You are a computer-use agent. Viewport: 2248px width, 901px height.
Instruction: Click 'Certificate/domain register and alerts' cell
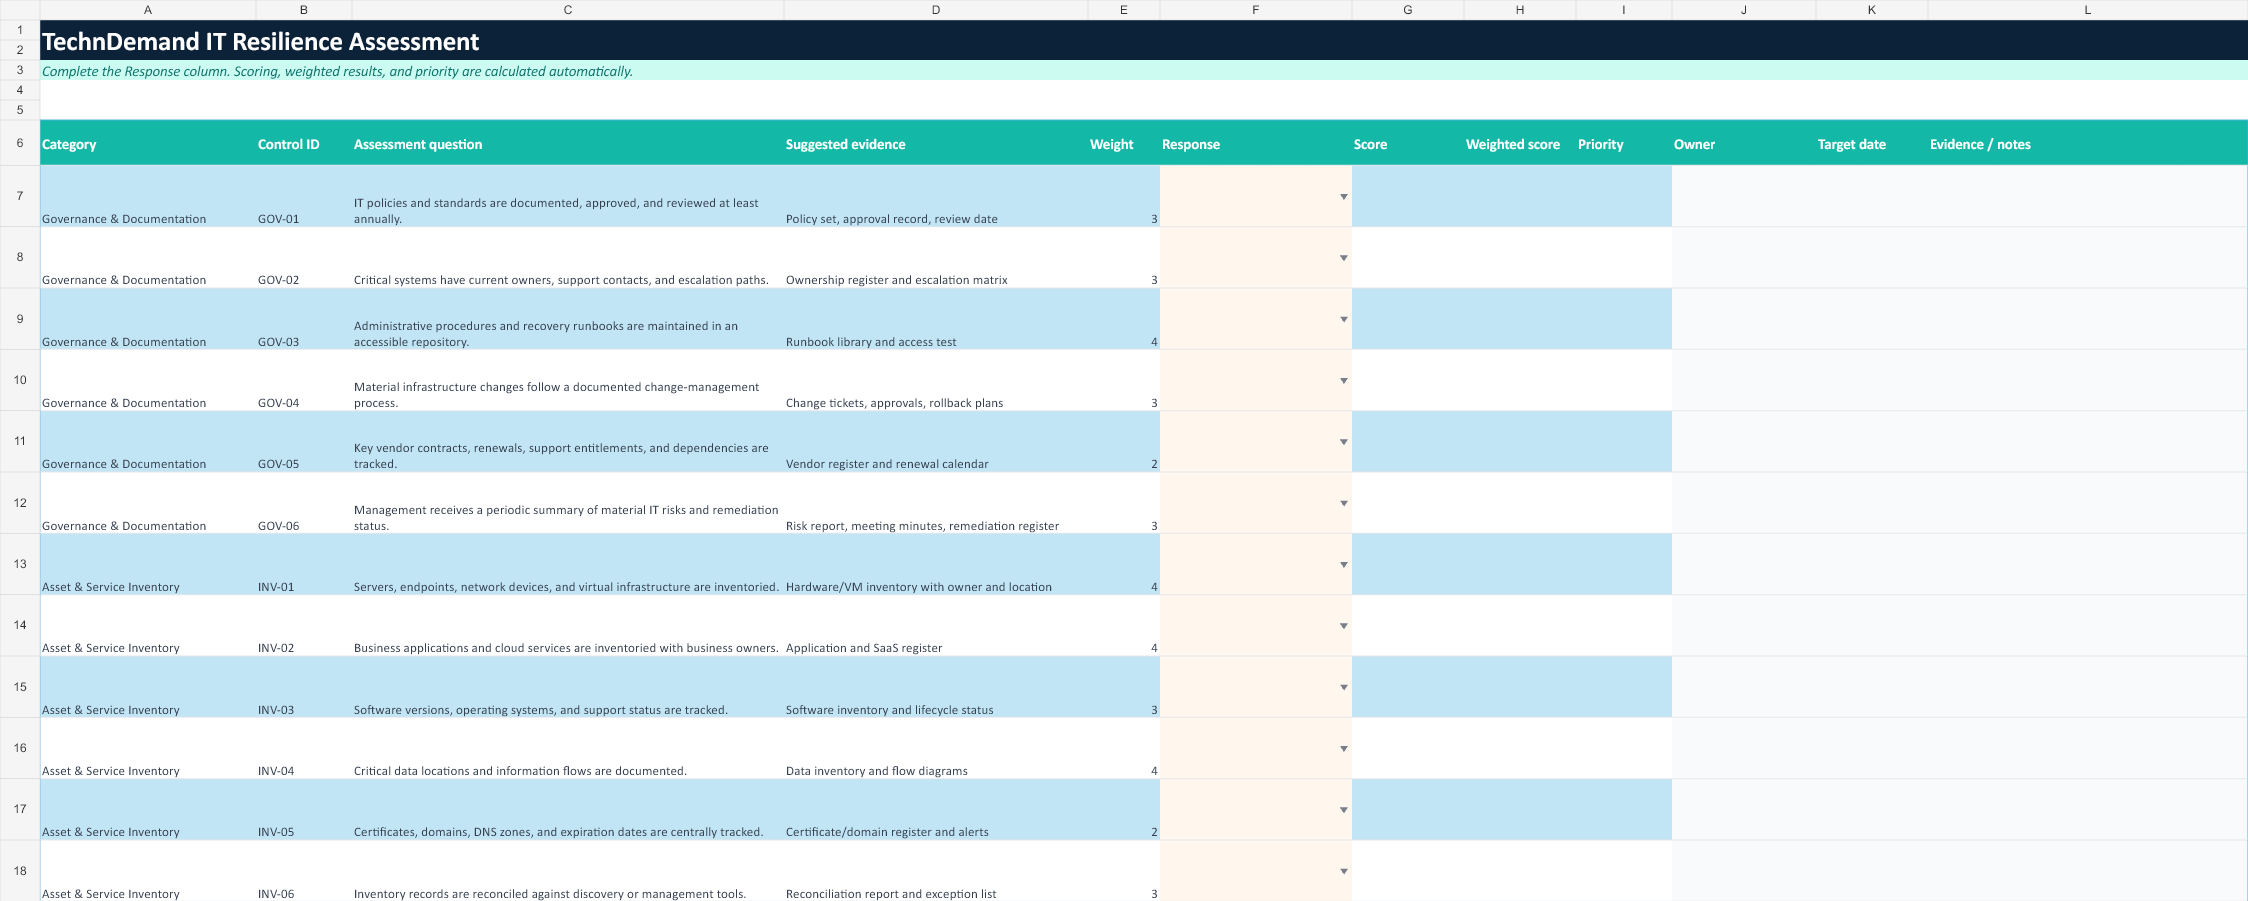pyautogui.click(x=936, y=810)
